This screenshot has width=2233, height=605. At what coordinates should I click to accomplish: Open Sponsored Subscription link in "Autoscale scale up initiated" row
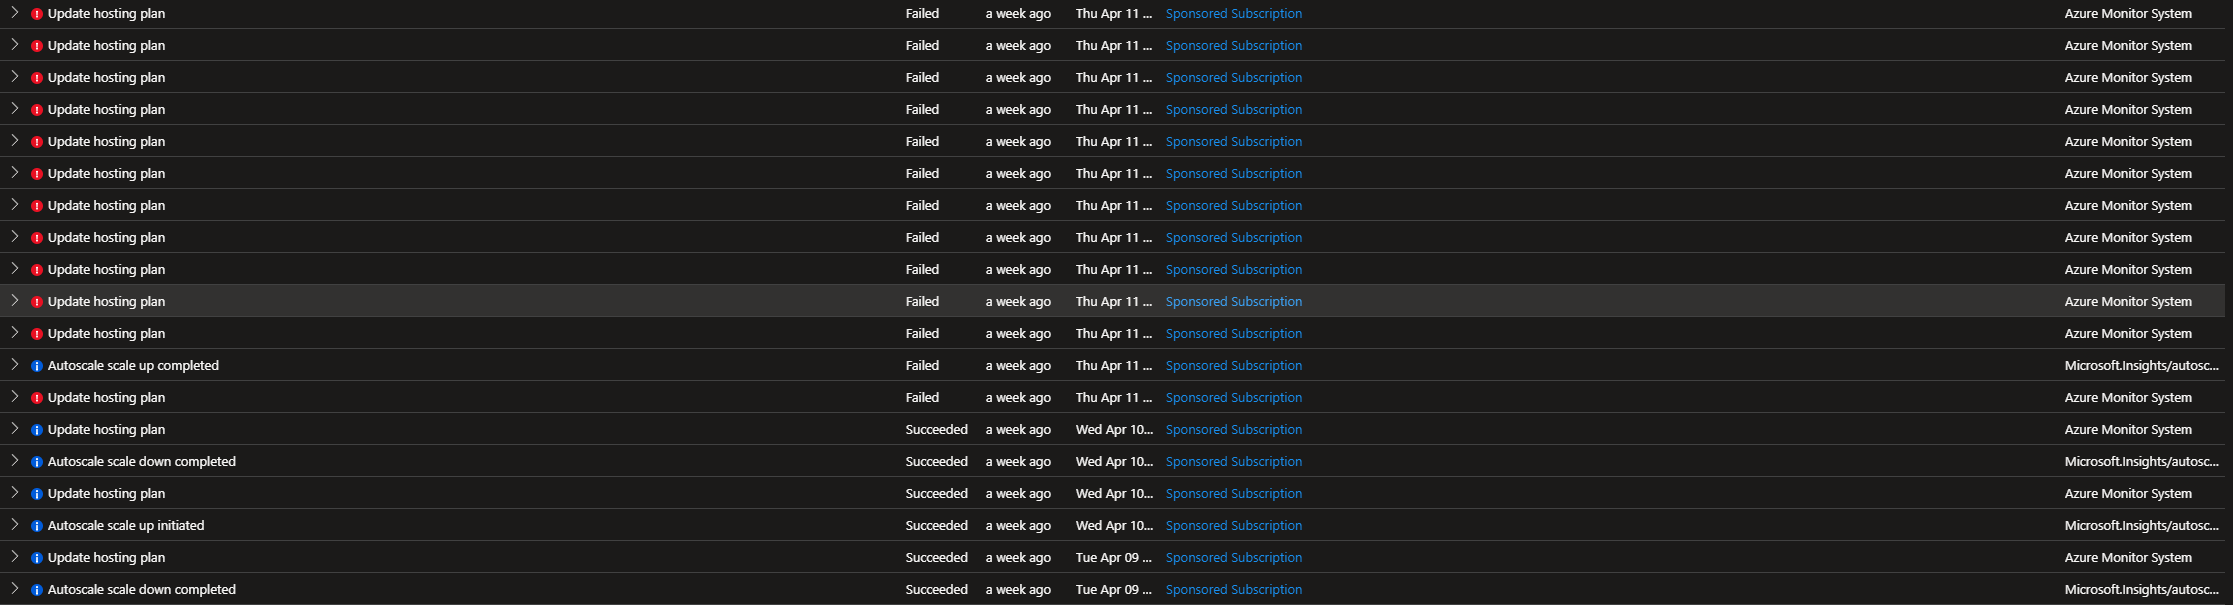click(1233, 525)
